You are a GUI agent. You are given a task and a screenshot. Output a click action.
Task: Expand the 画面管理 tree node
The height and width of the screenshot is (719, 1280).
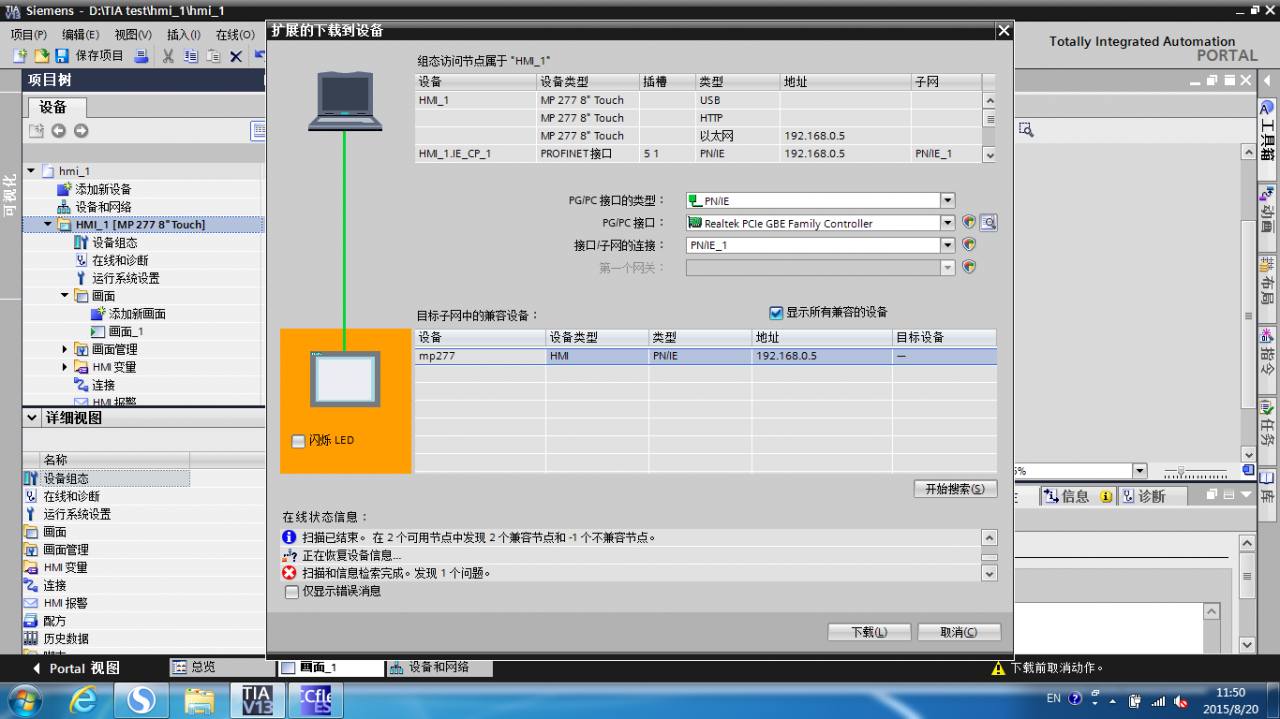pyautogui.click(x=65, y=349)
